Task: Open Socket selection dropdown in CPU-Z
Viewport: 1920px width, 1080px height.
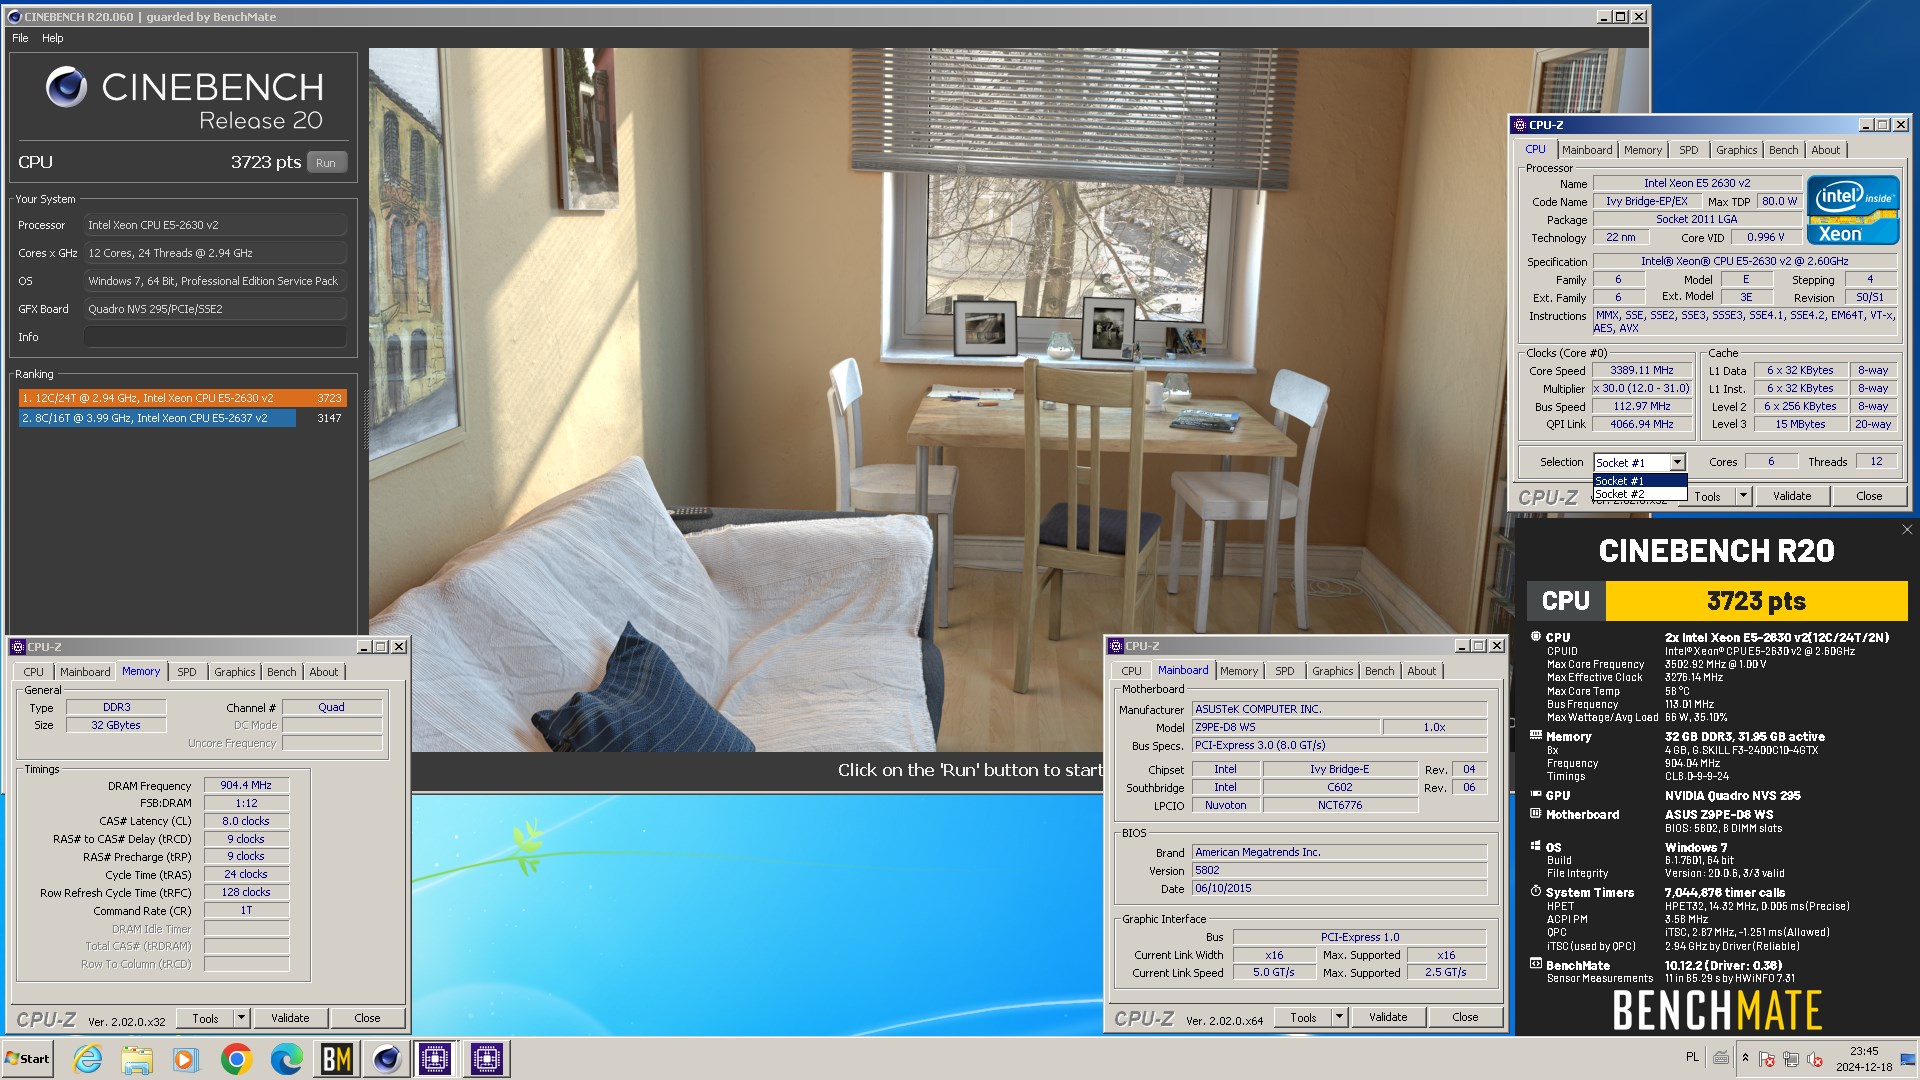Action: (1677, 462)
